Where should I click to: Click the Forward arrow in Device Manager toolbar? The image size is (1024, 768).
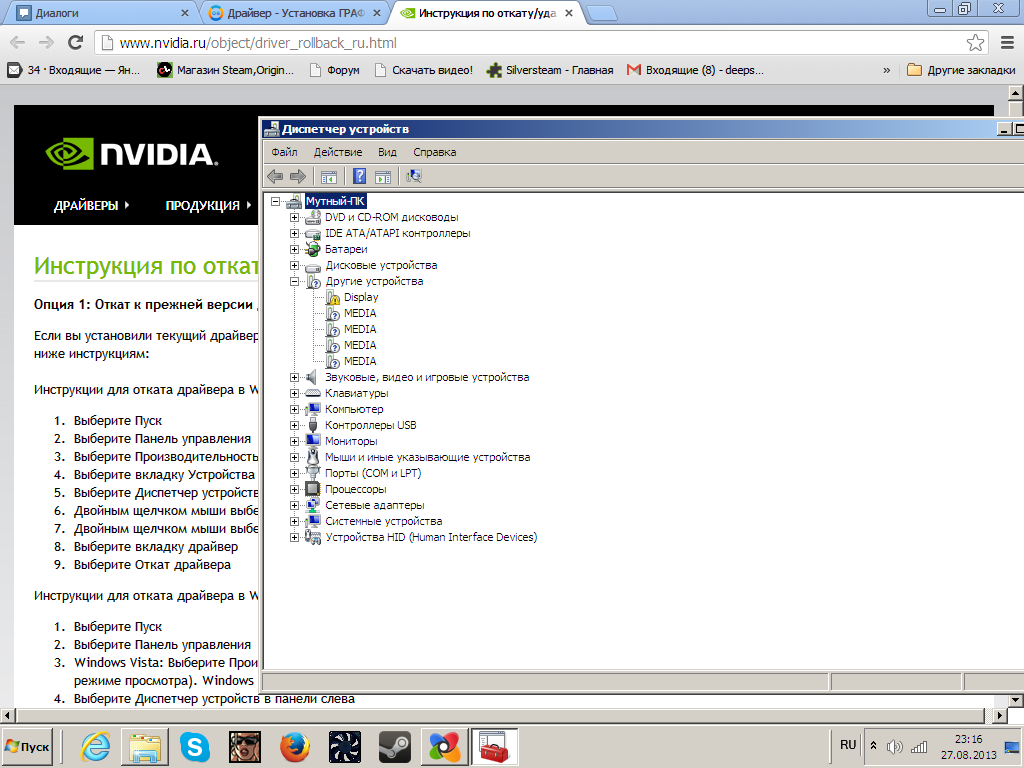pos(298,176)
